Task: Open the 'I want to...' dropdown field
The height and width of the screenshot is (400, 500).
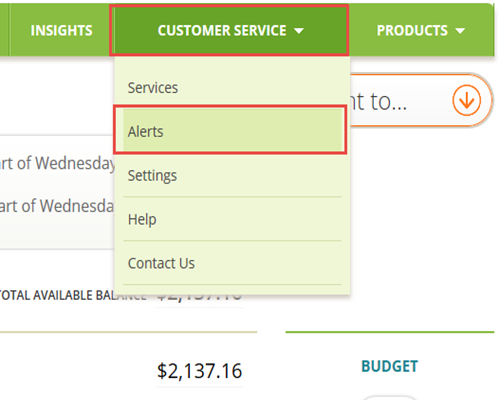Action: click(421, 100)
